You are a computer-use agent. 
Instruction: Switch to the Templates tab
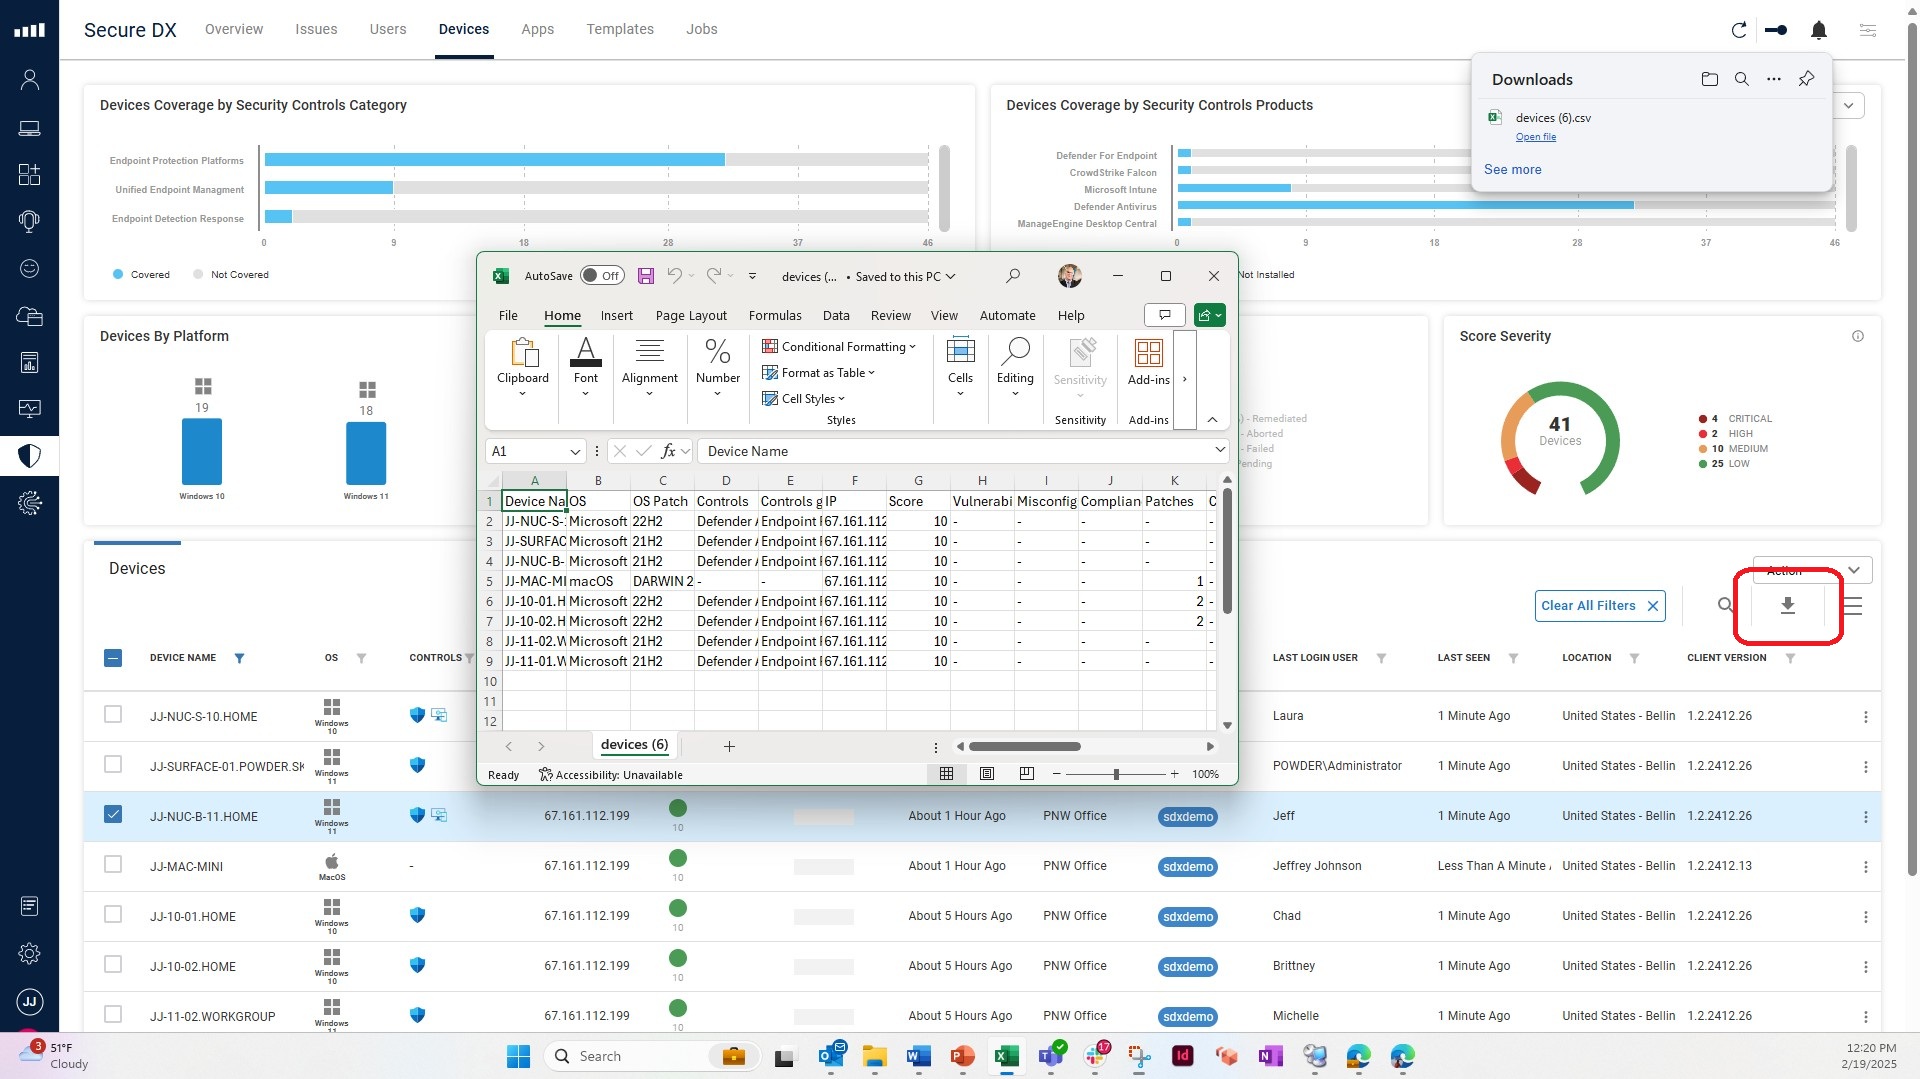click(x=620, y=29)
